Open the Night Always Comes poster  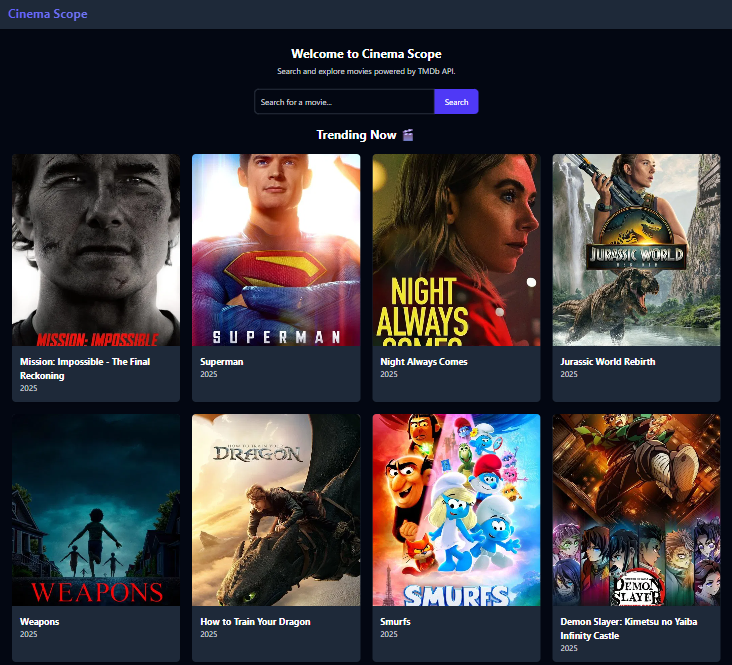[456, 250]
